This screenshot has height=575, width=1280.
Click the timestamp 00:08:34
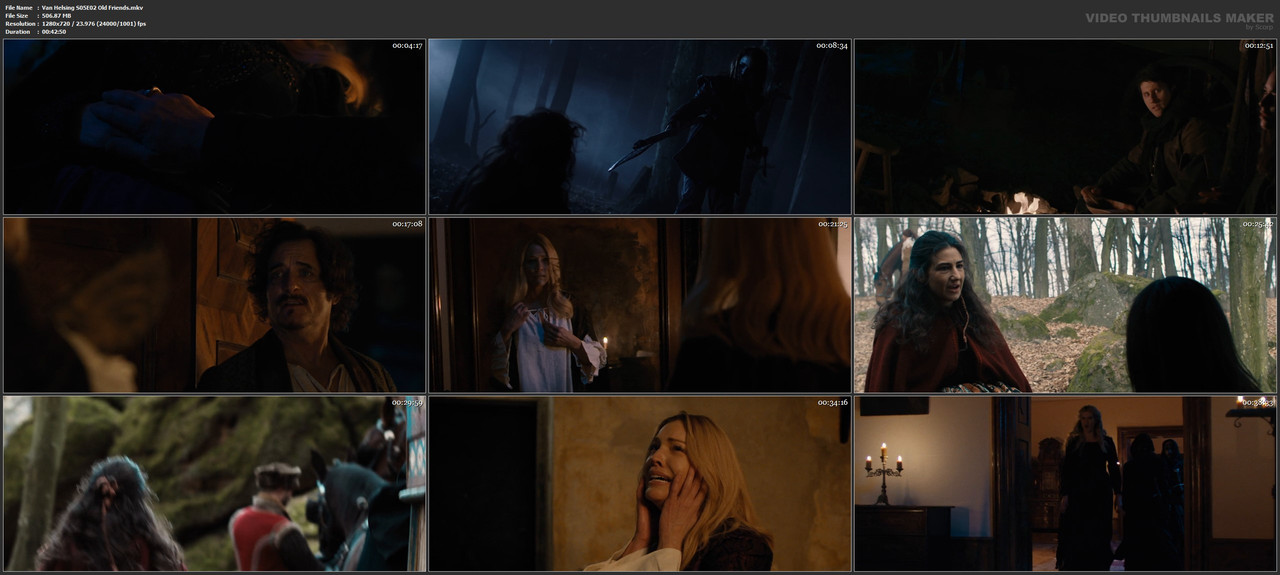pos(832,46)
